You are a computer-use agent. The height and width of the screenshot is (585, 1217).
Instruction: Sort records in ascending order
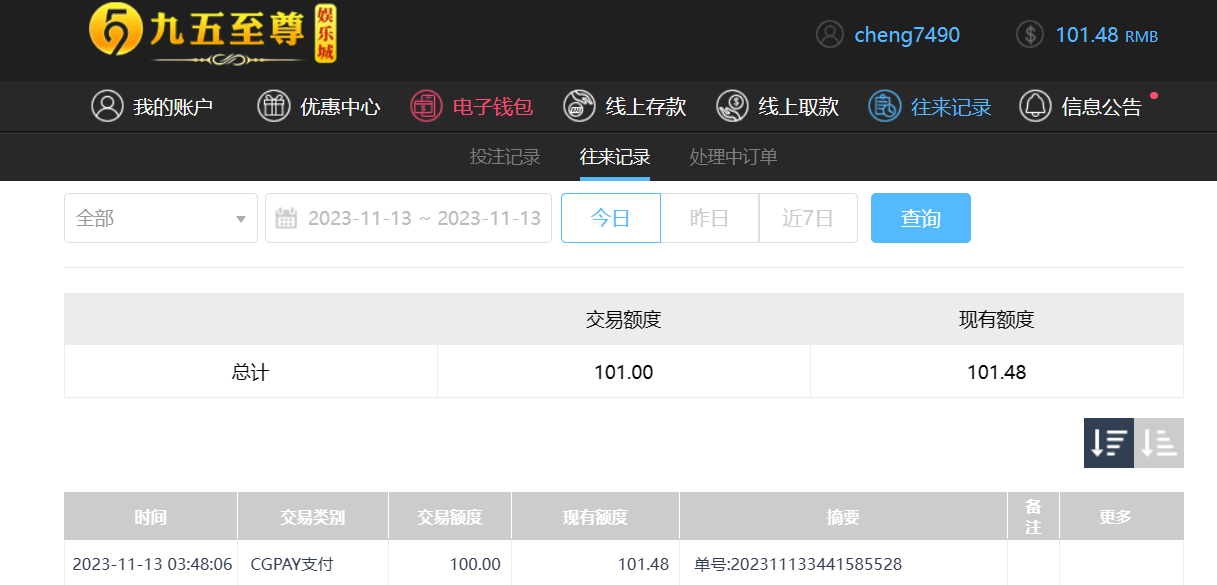tap(1159, 443)
